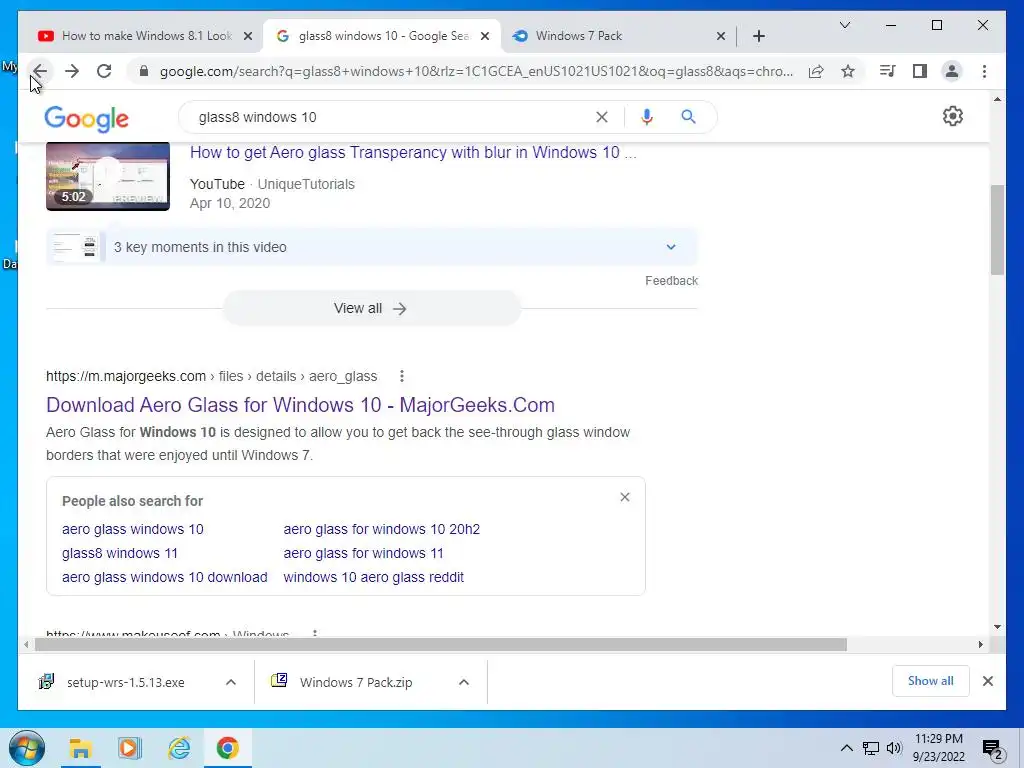This screenshot has height=768, width=1024.
Task: Click the address bar URL
Action: 477,71
